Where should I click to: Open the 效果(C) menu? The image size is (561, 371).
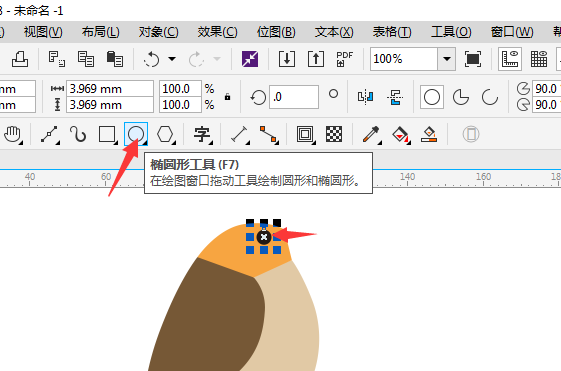click(217, 32)
